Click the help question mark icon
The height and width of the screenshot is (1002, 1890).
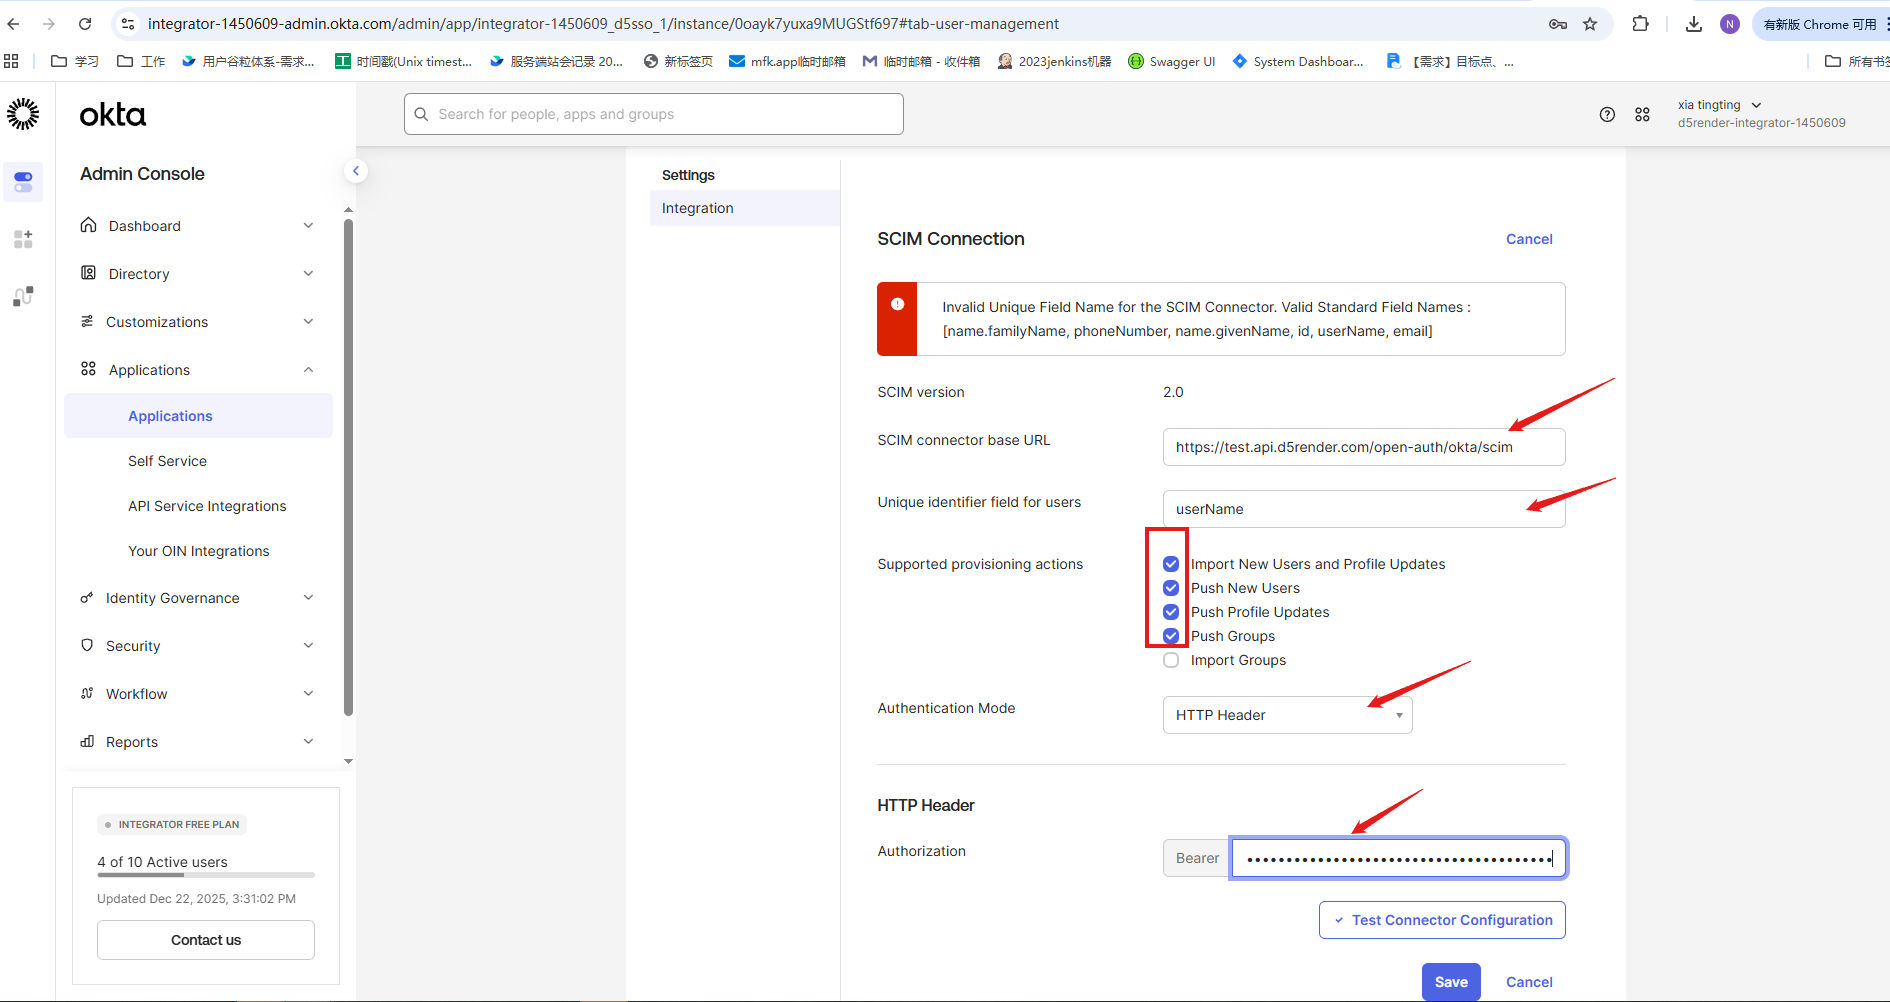[x=1607, y=114]
